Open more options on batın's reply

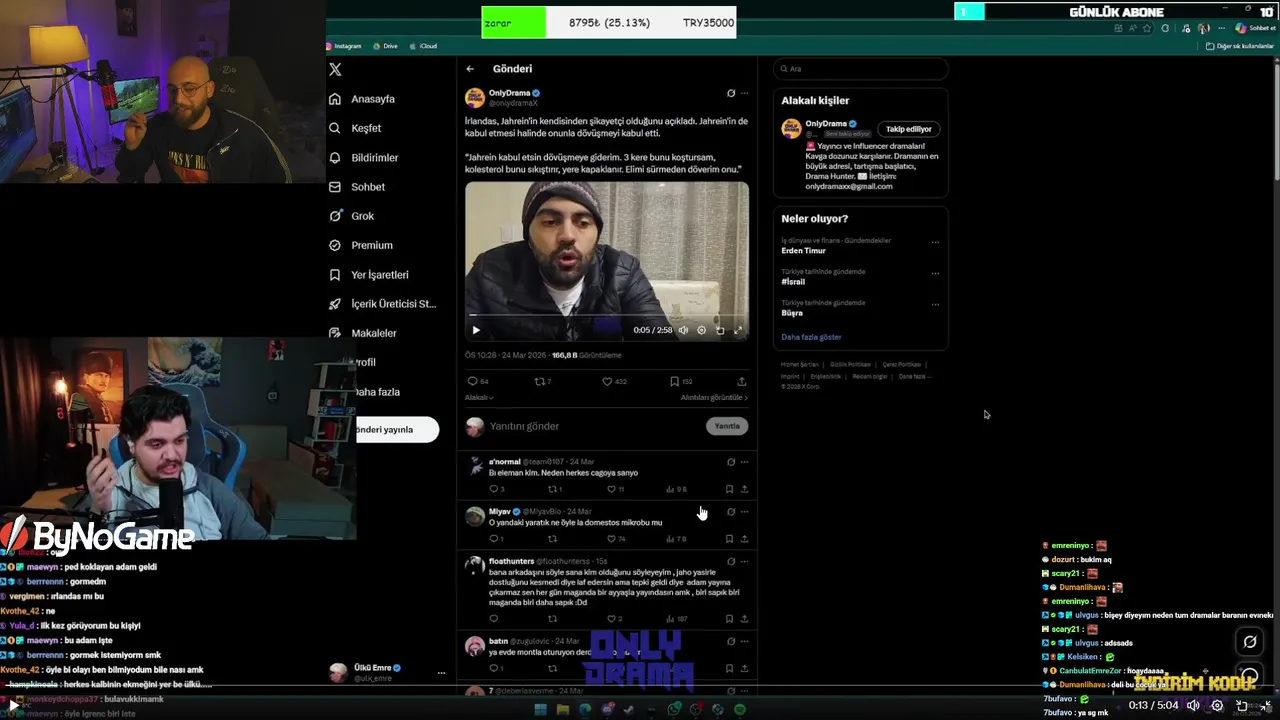point(744,641)
